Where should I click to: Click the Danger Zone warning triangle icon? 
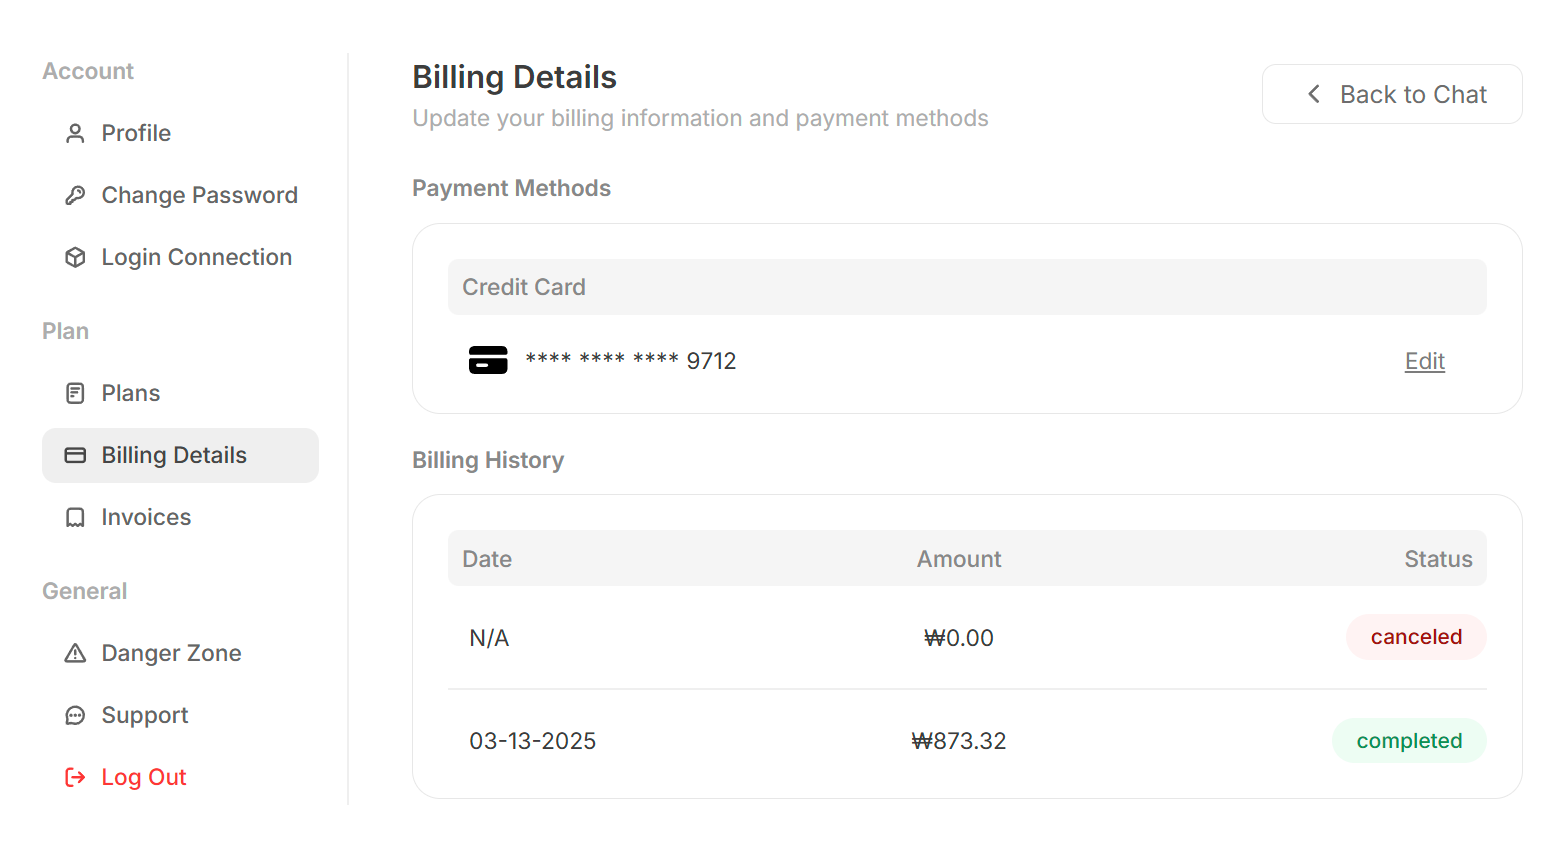pos(75,653)
